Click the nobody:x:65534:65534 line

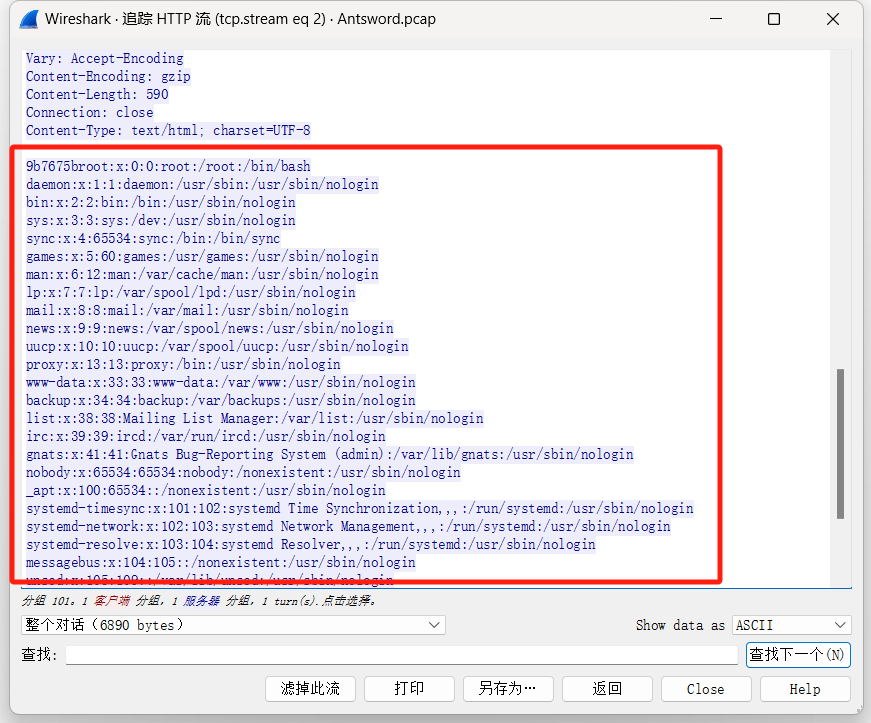243,473
